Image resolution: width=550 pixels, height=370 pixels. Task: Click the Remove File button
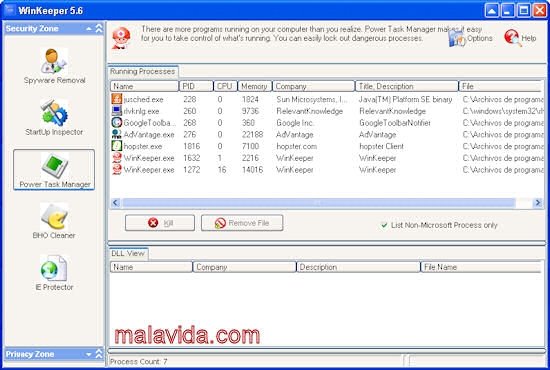coord(242,223)
